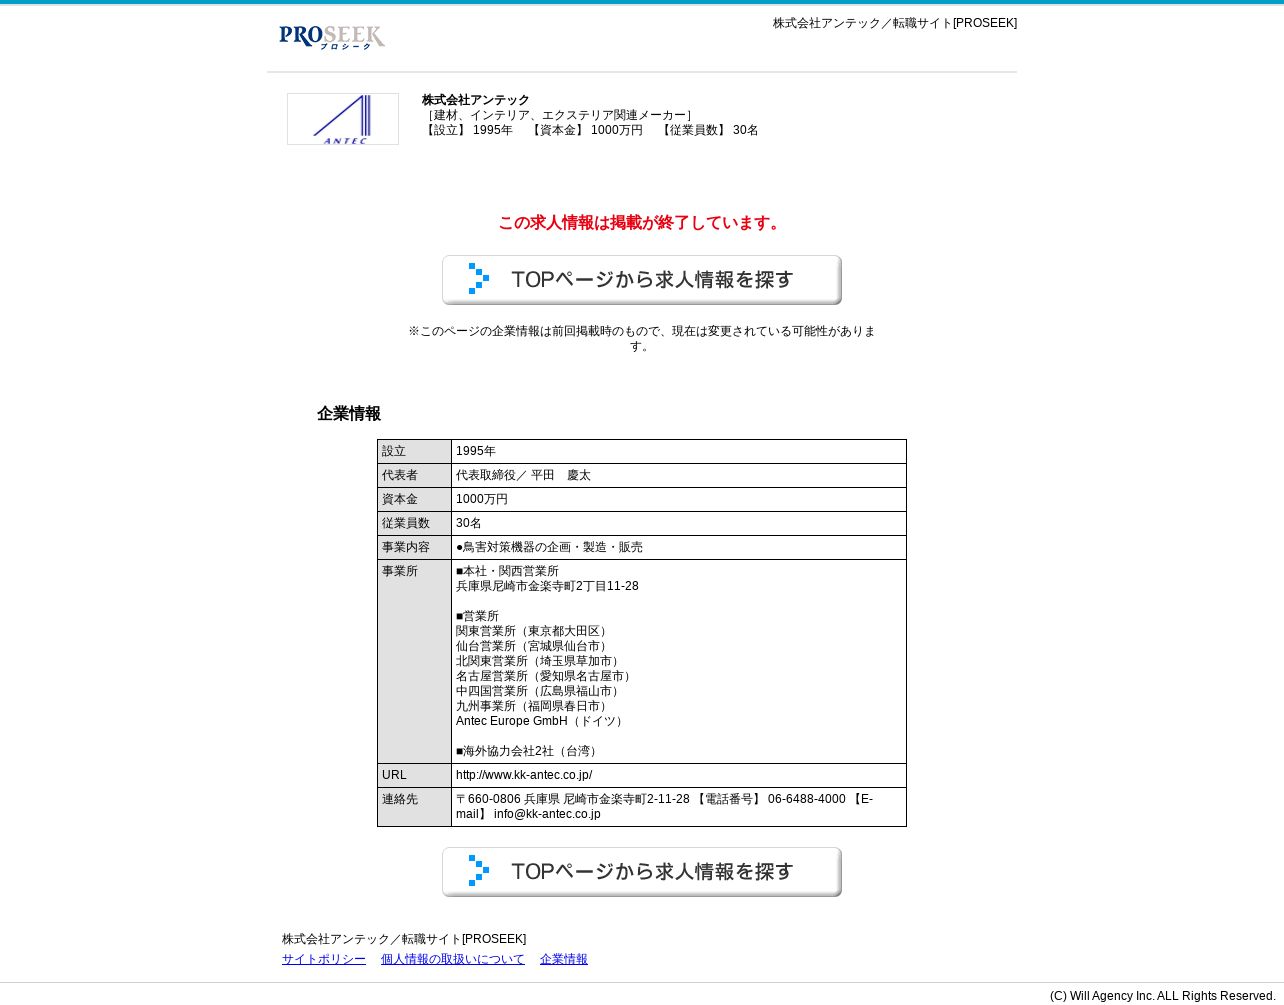Click the bold company name 株式会社アンテック
Screen dimensions: 1284x1005
476,100
